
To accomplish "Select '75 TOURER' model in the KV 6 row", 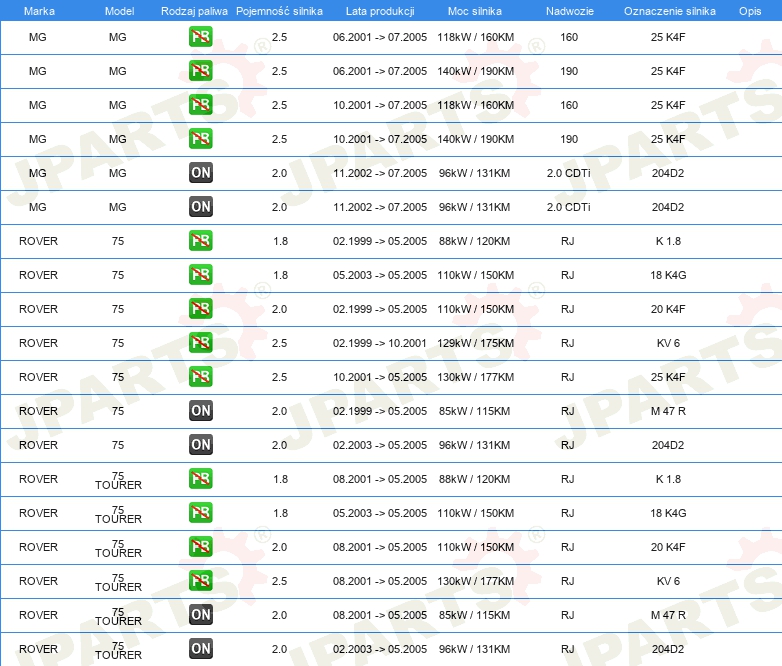I will point(118,582).
